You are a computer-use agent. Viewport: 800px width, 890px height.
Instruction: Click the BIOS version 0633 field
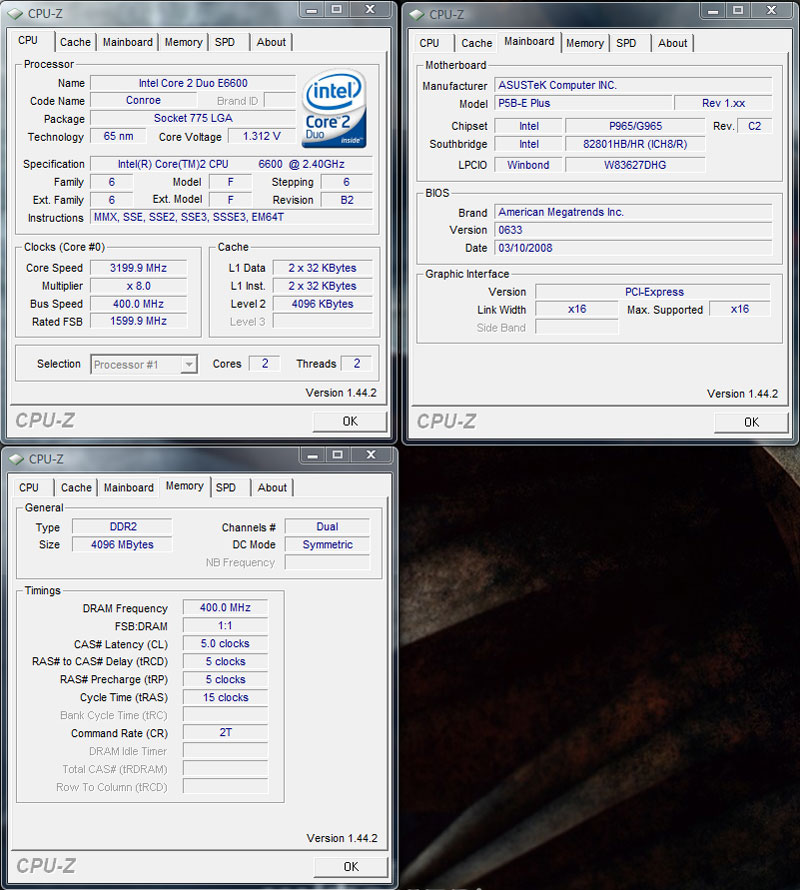point(633,230)
